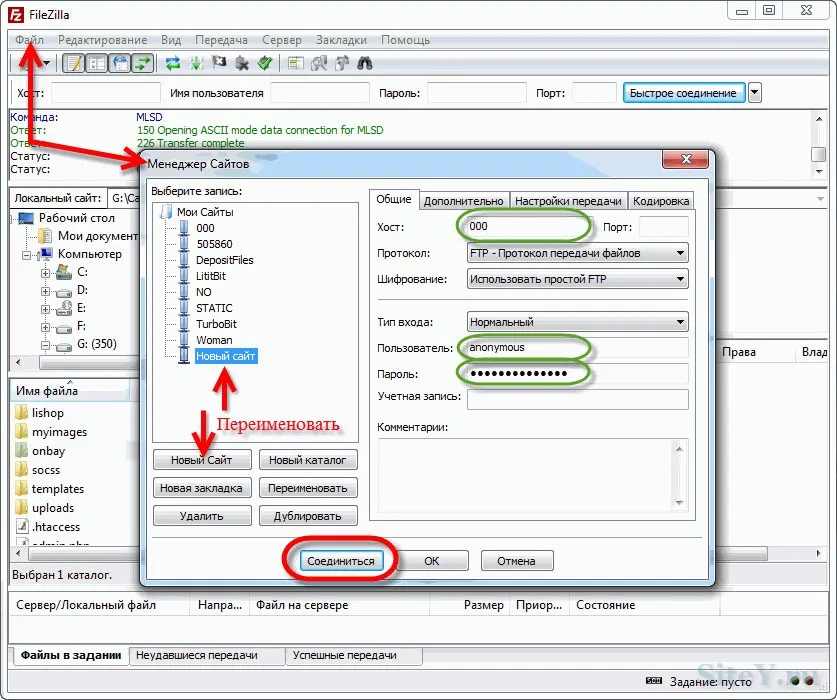Click the Отмена button
This screenshot has width=837, height=700.
coord(516,561)
